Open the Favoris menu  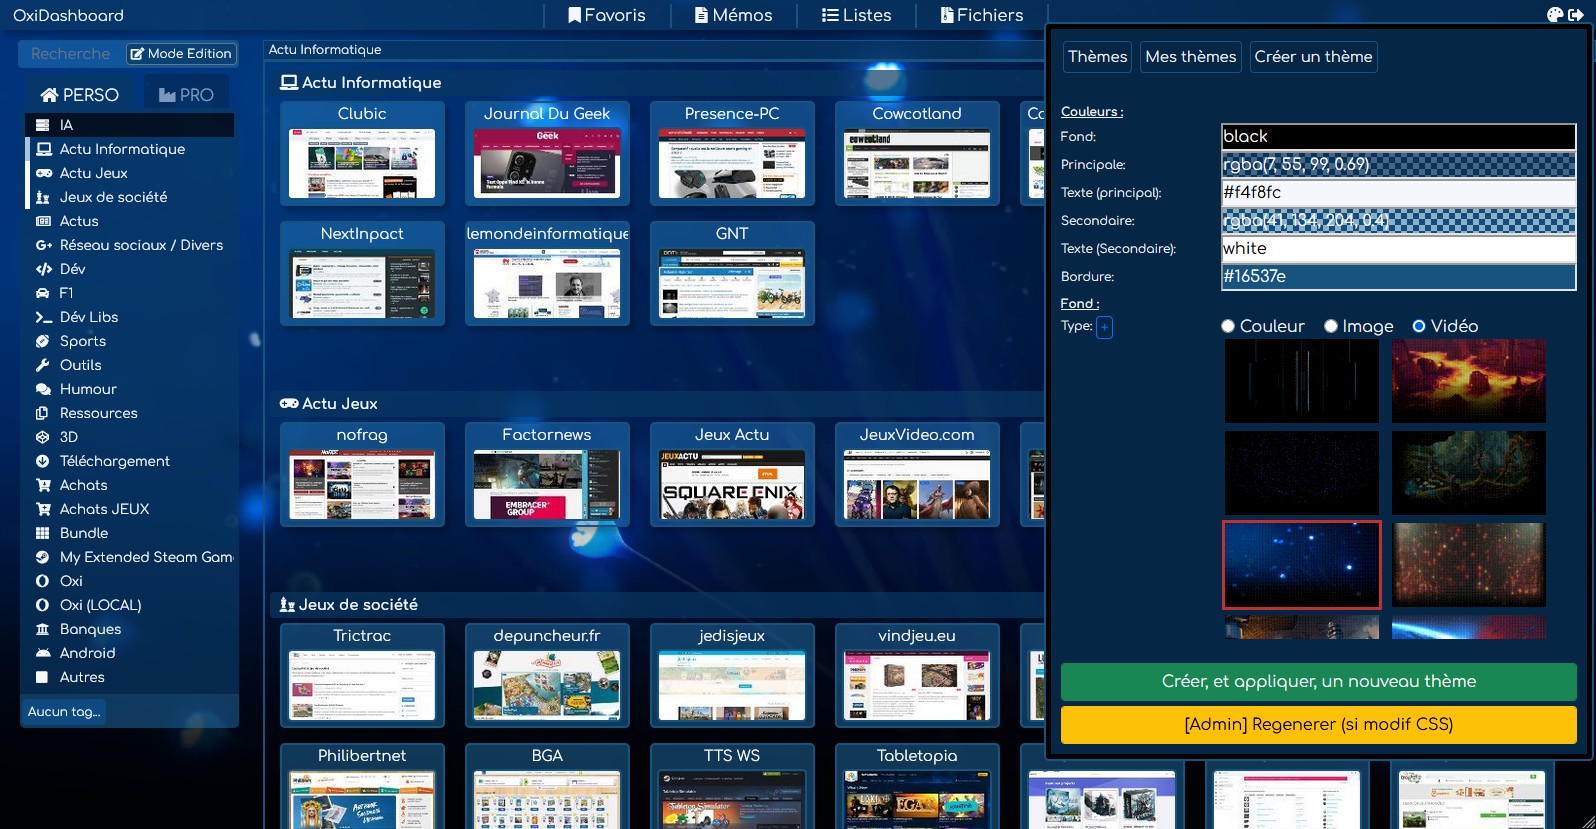606,15
